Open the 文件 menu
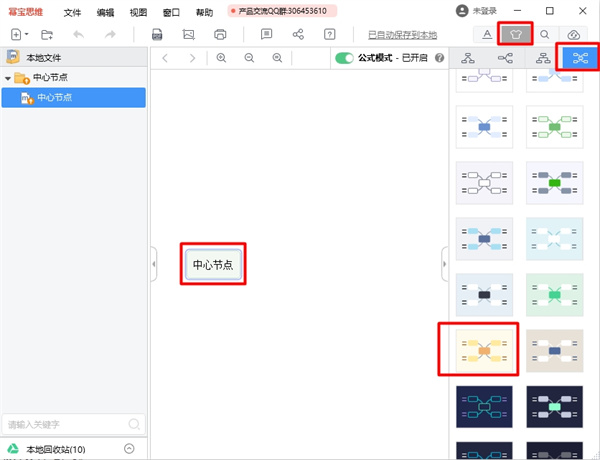600x460 pixels. click(x=72, y=12)
